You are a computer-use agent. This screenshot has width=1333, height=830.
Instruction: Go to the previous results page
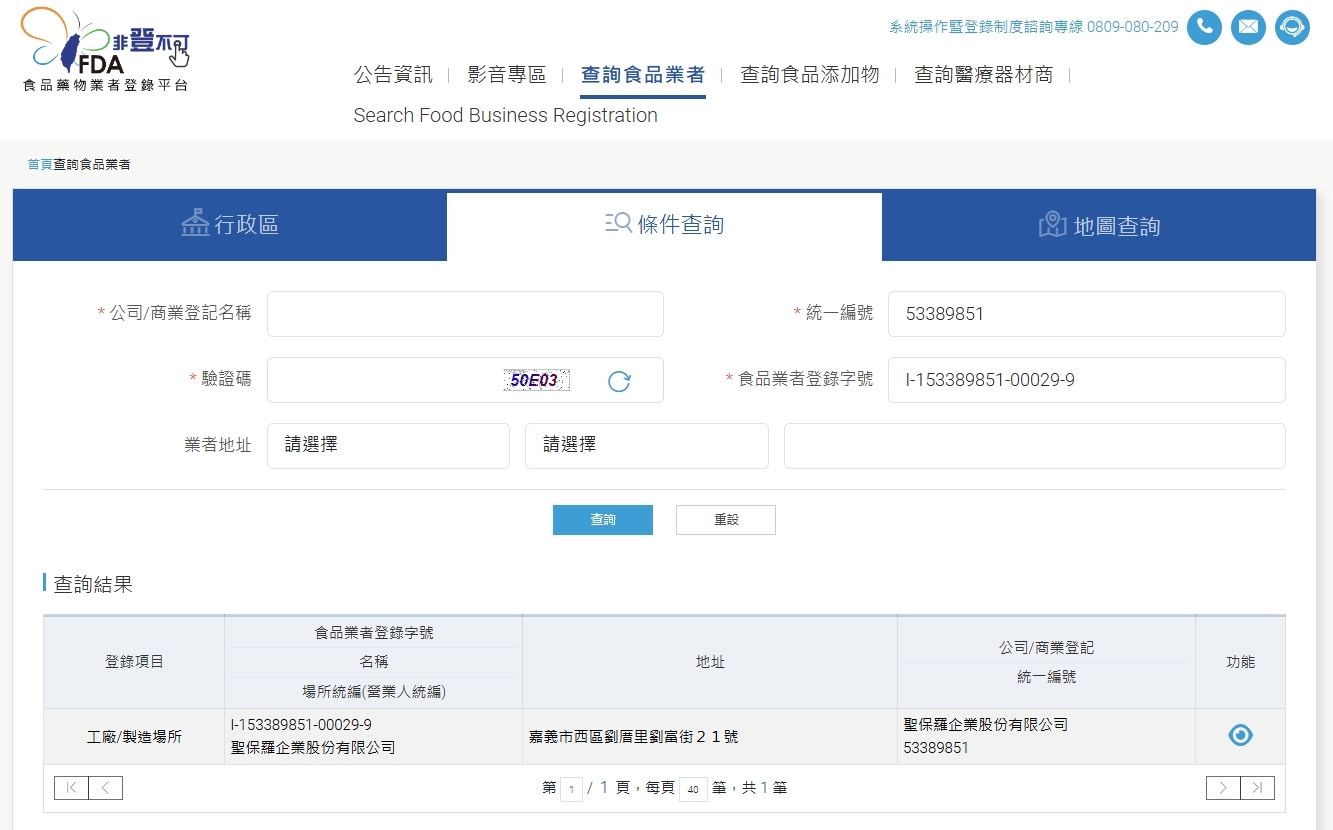click(106, 788)
